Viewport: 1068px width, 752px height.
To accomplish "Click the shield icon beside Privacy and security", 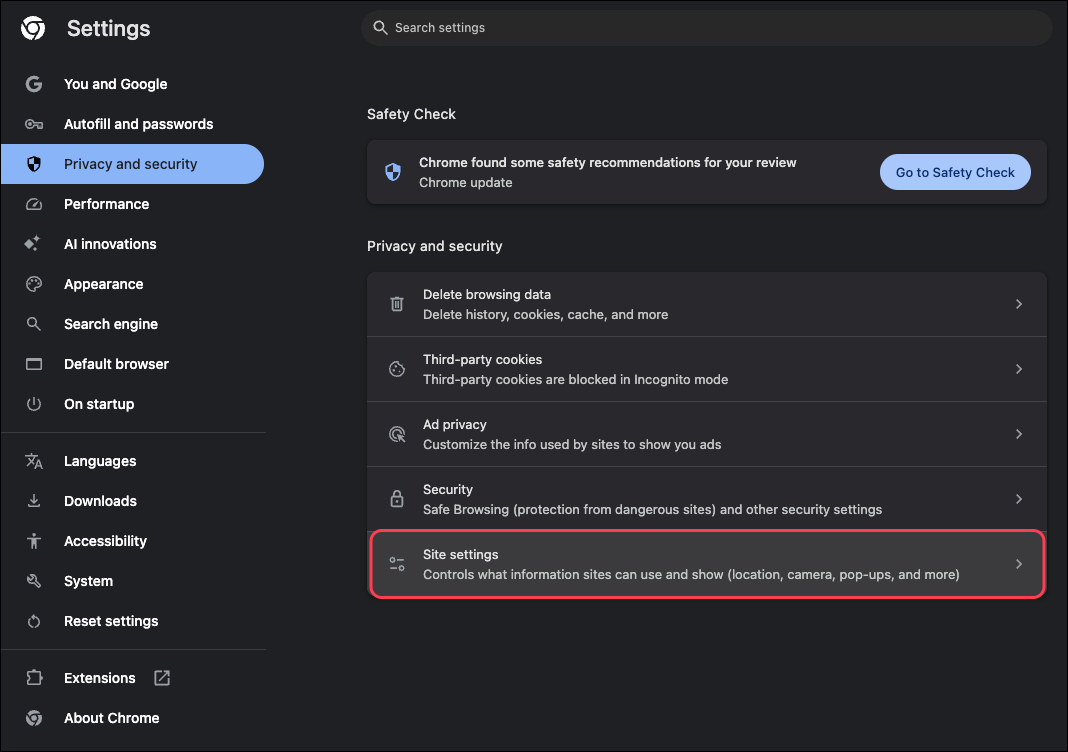I will (33, 164).
